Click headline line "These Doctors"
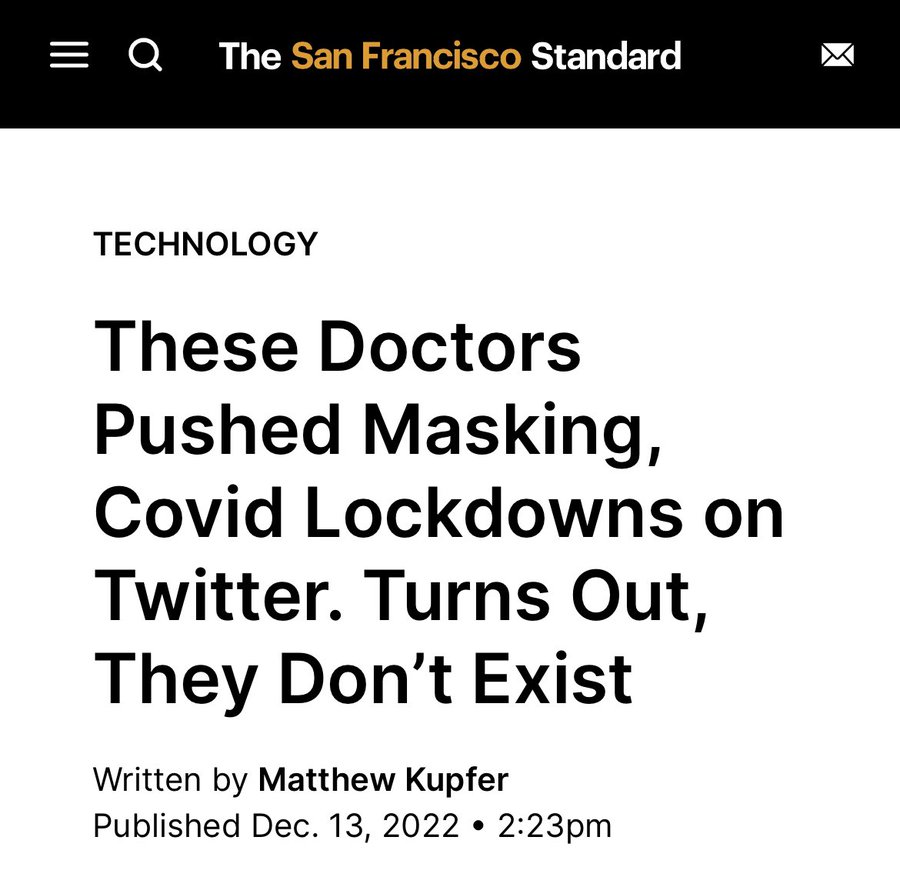The image size is (900, 887). click(337, 345)
